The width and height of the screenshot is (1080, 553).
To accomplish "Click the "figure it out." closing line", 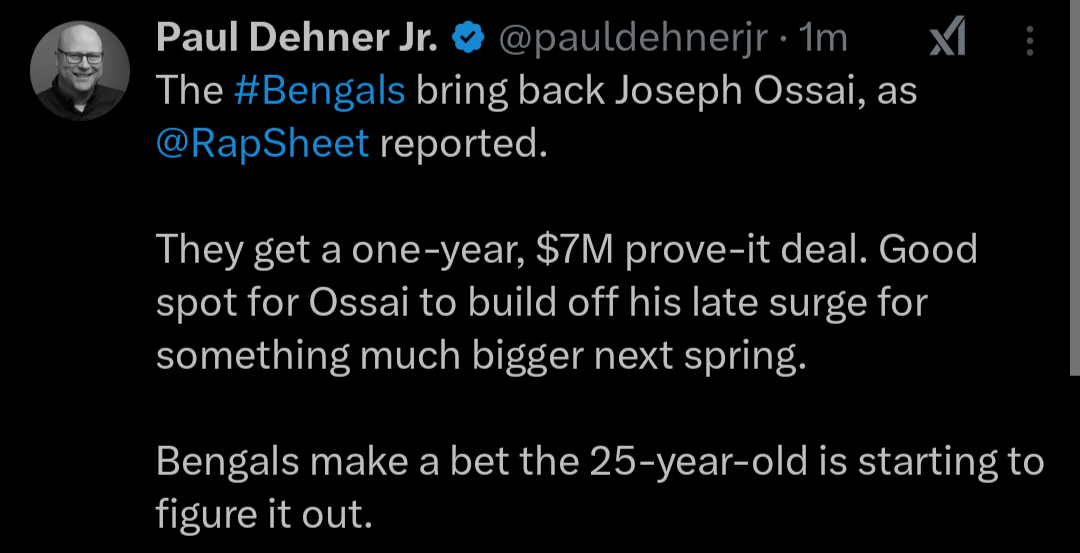I will tap(263, 514).
